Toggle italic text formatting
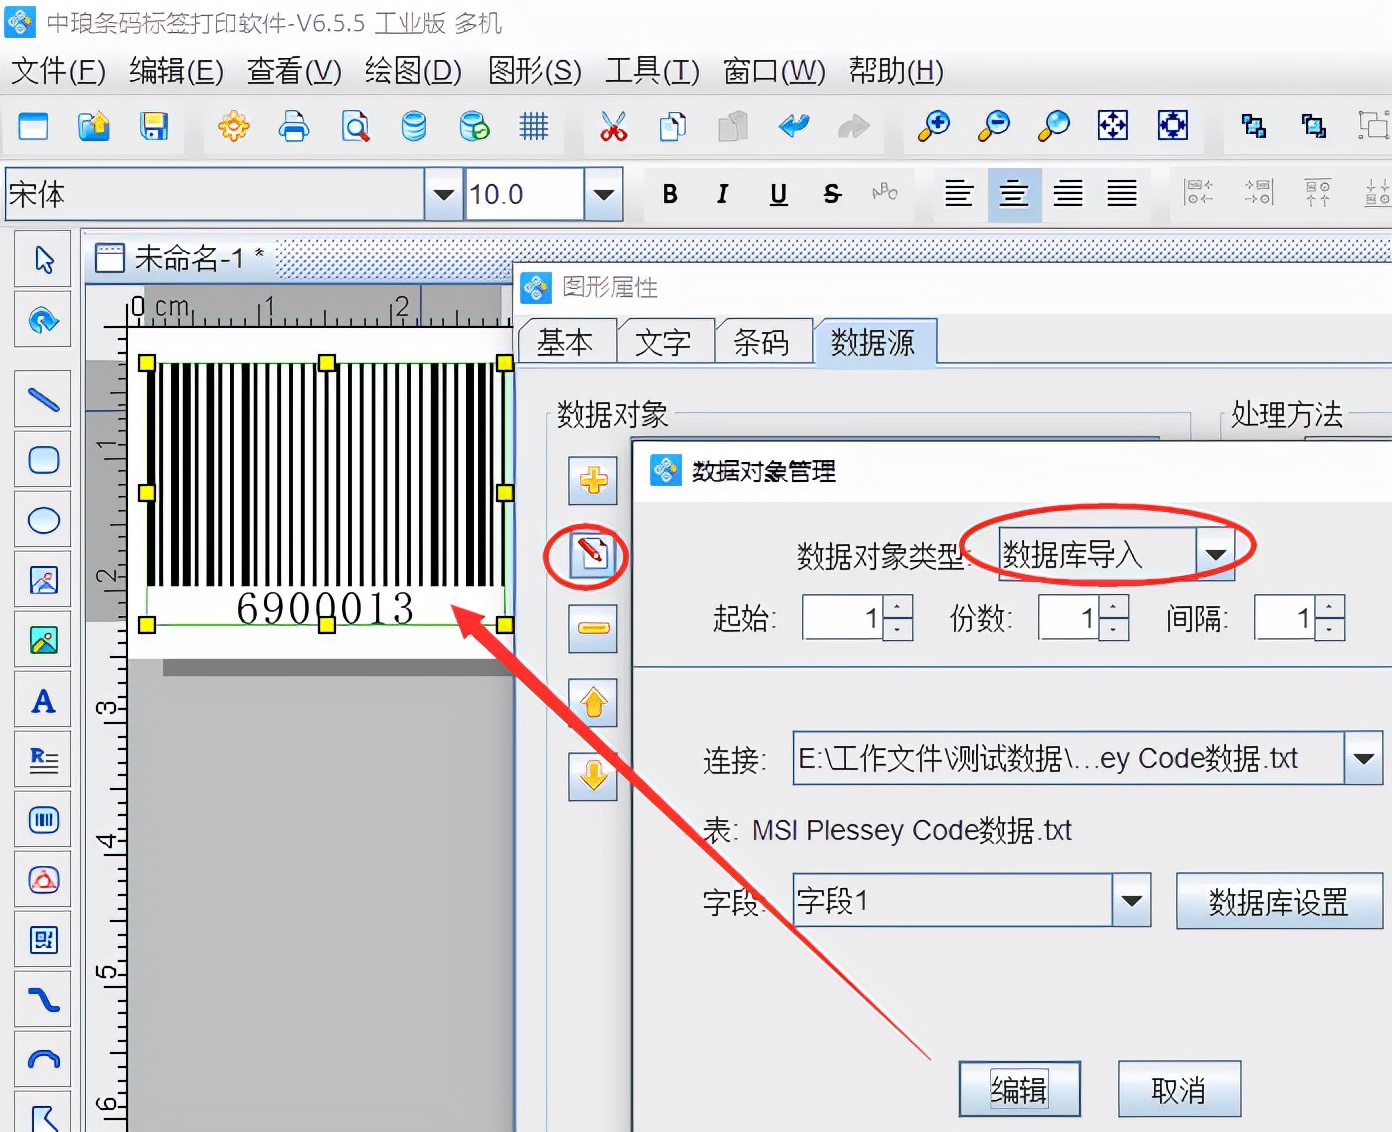The width and height of the screenshot is (1392, 1132). click(722, 194)
